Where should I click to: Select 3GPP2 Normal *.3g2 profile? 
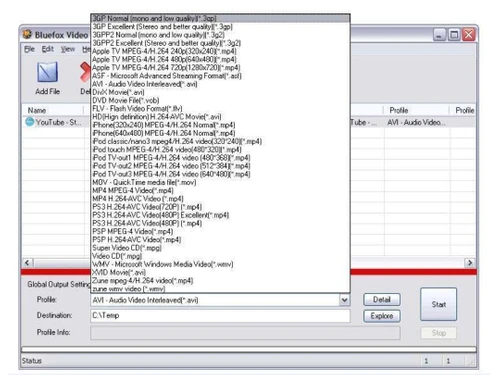pos(220,35)
